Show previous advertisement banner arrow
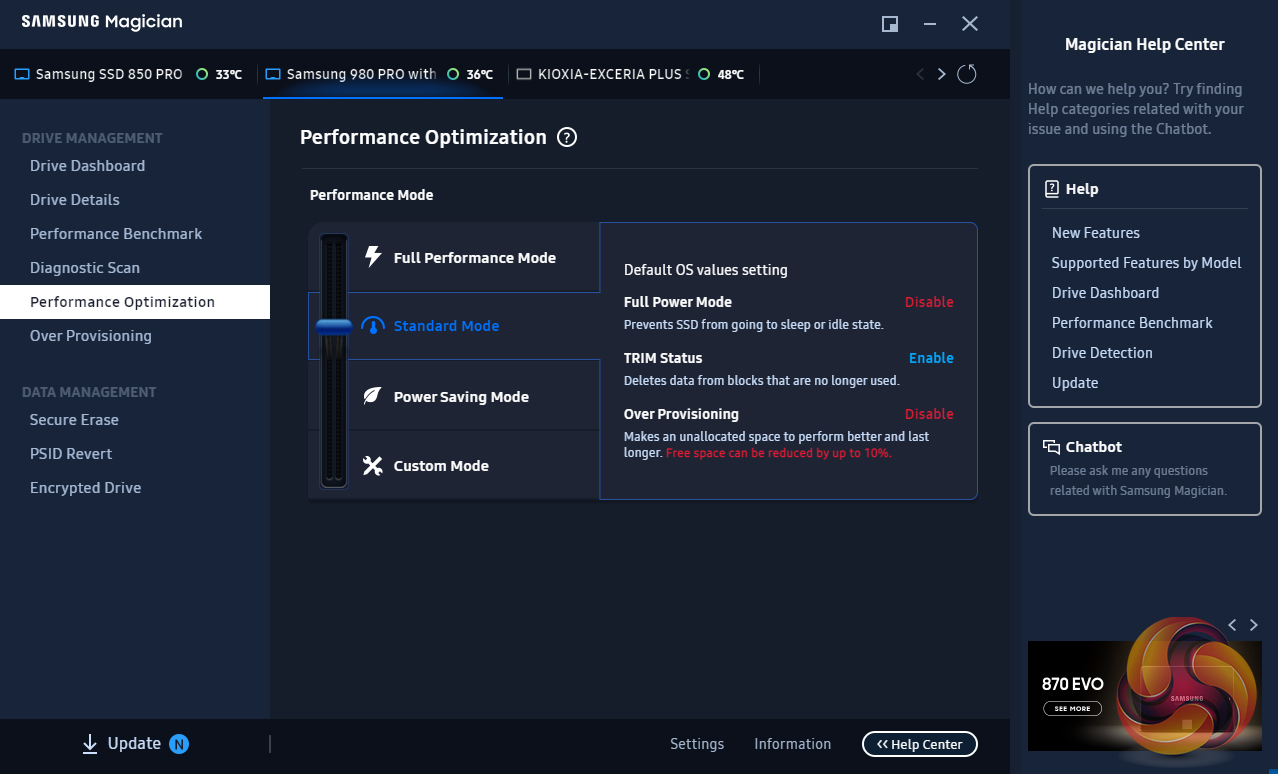 (1232, 625)
